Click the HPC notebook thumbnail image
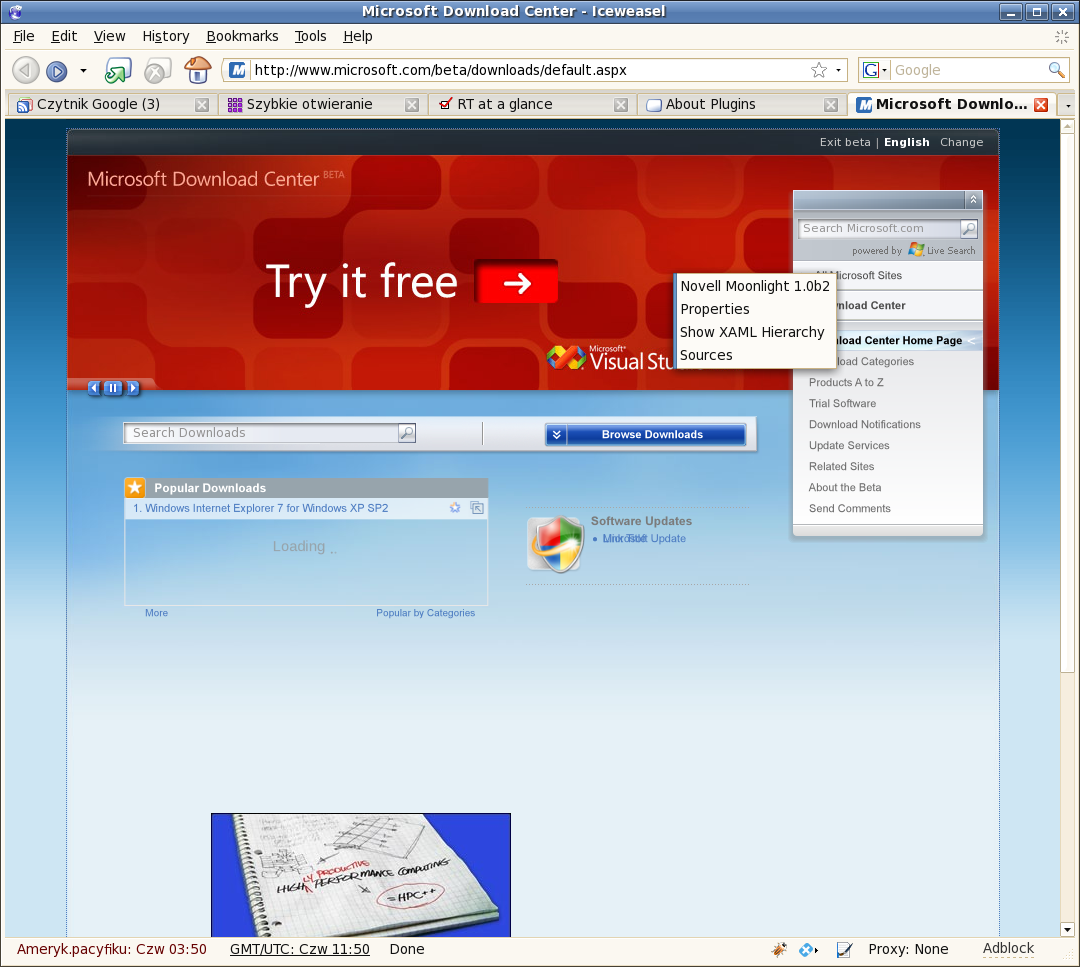Screen dimensions: 1080x967 (361, 875)
